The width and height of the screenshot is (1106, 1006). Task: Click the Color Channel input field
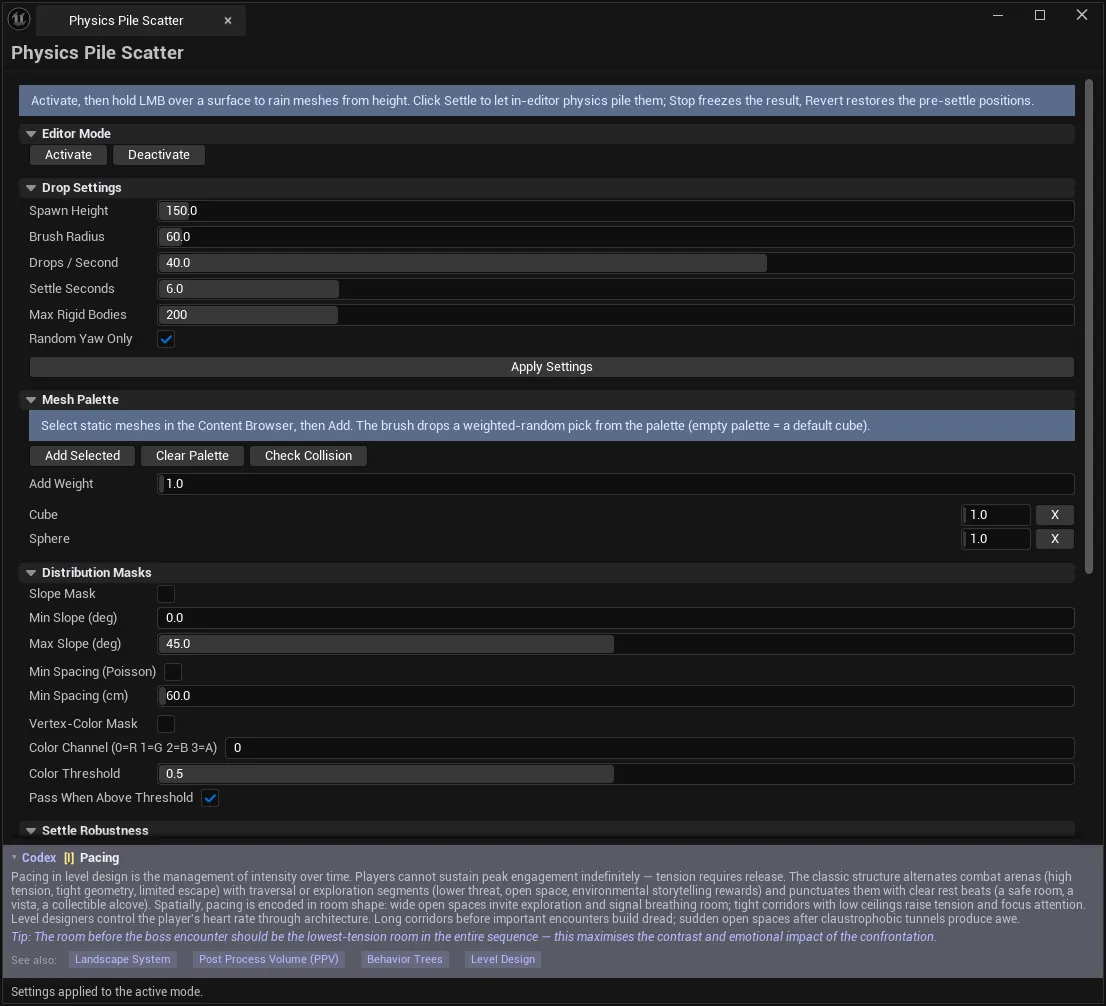[x=650, y=748]
